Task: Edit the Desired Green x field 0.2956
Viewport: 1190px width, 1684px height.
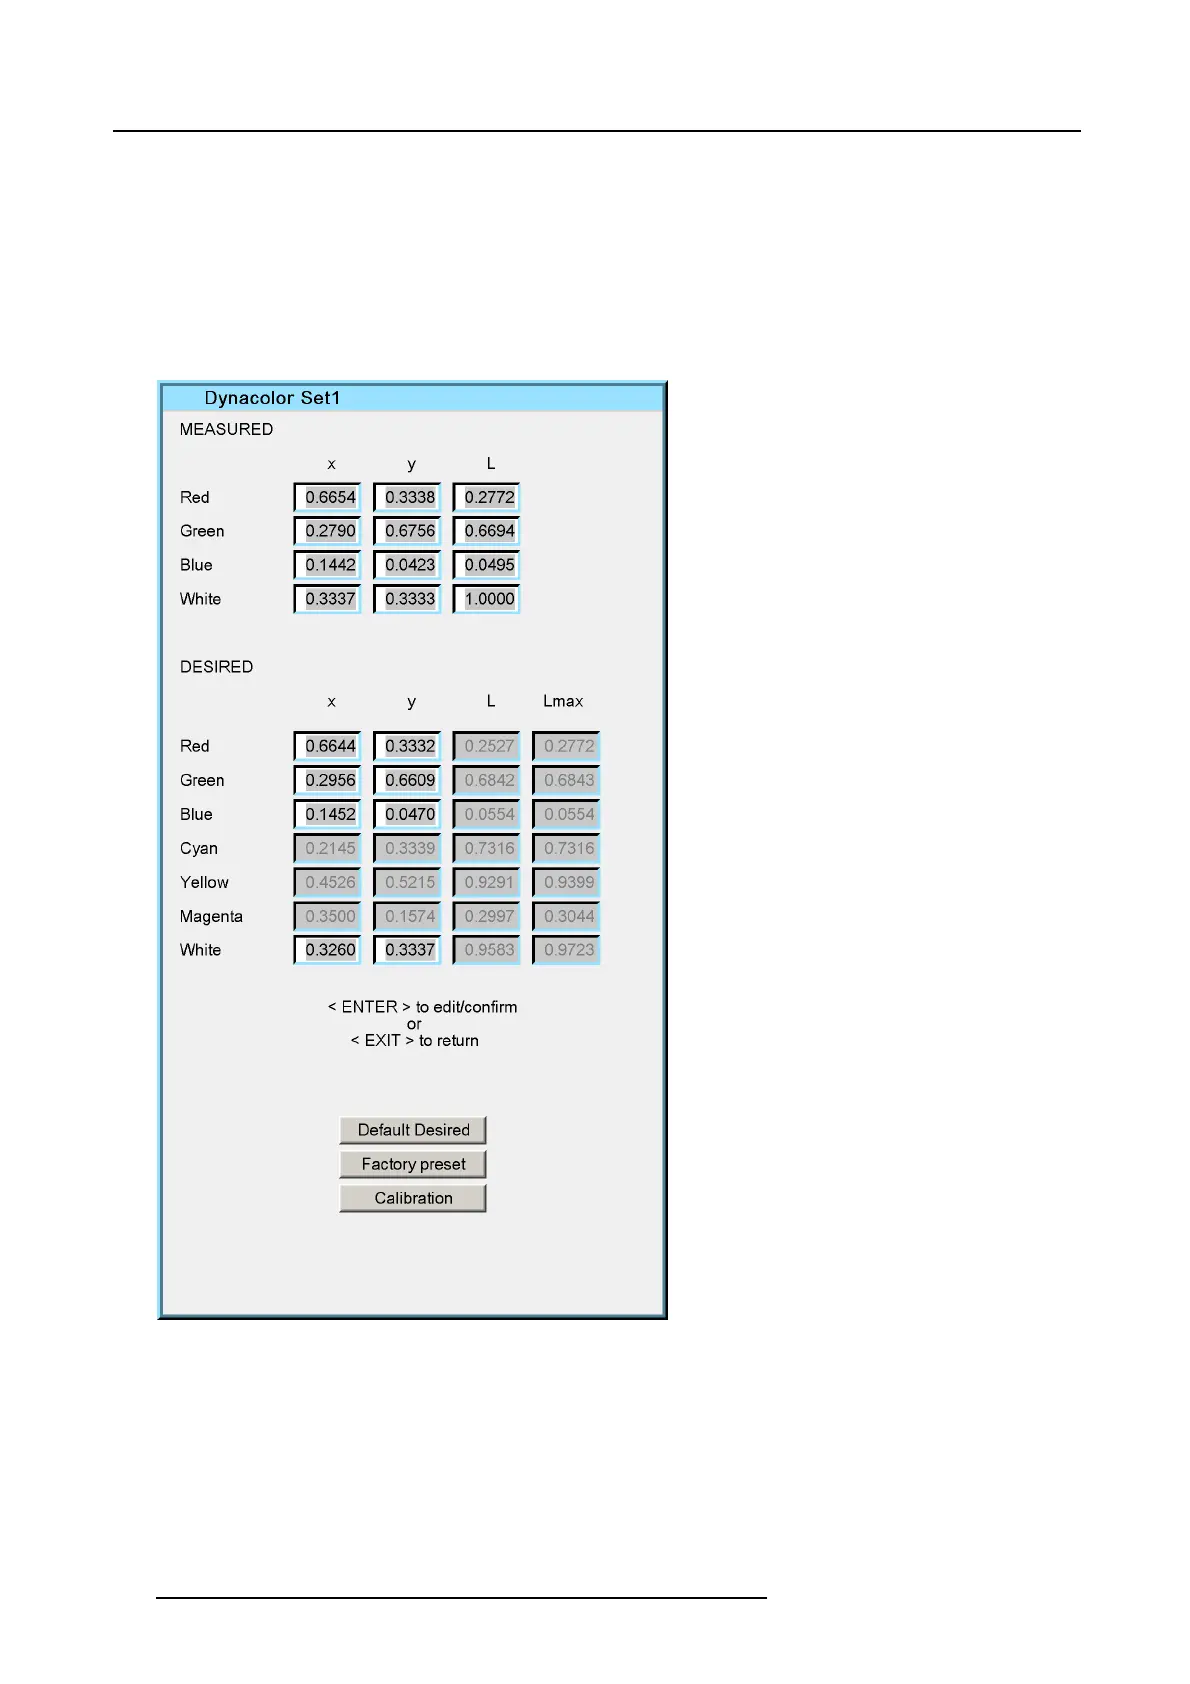Action: click(328, 780)
